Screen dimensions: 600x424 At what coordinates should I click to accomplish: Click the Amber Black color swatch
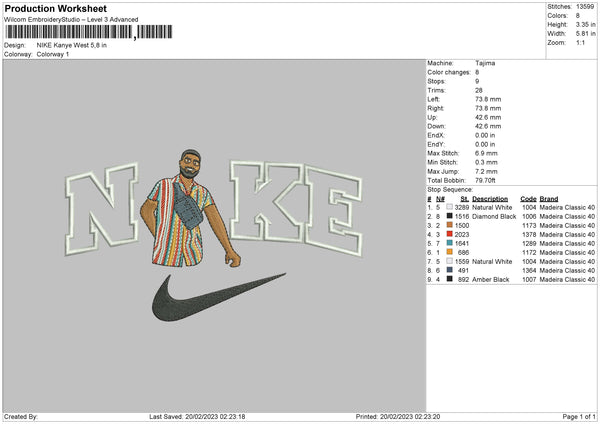pyautogui.click(x=450, y=279)
